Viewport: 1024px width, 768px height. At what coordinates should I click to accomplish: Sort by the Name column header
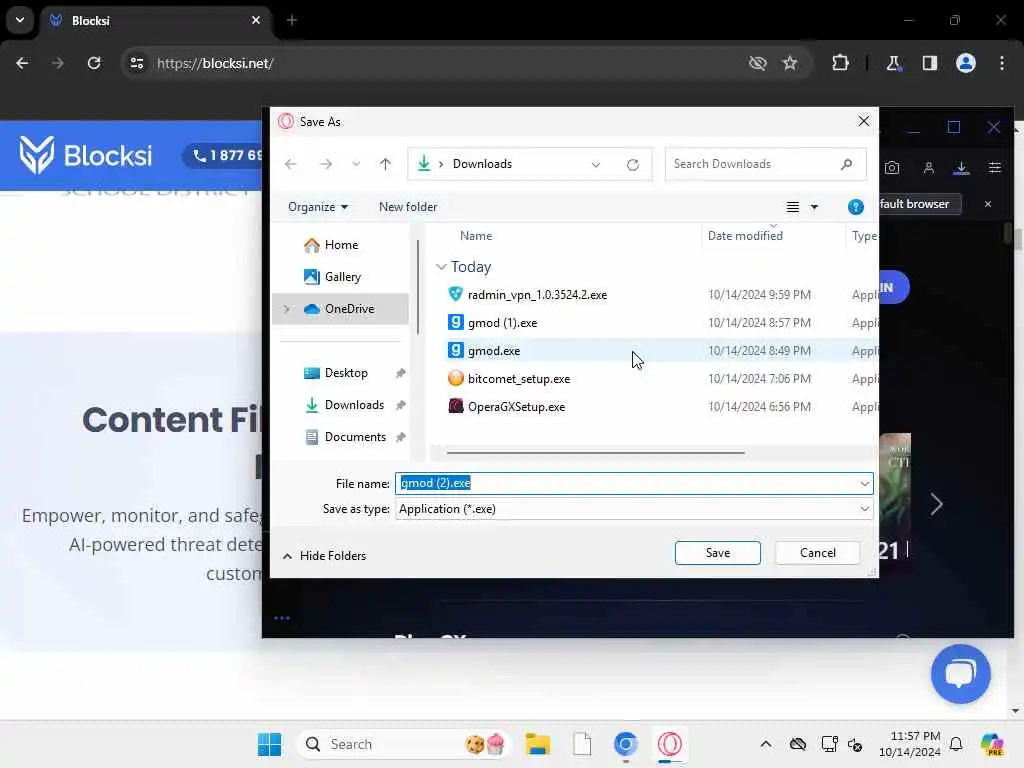coord(475,236)
